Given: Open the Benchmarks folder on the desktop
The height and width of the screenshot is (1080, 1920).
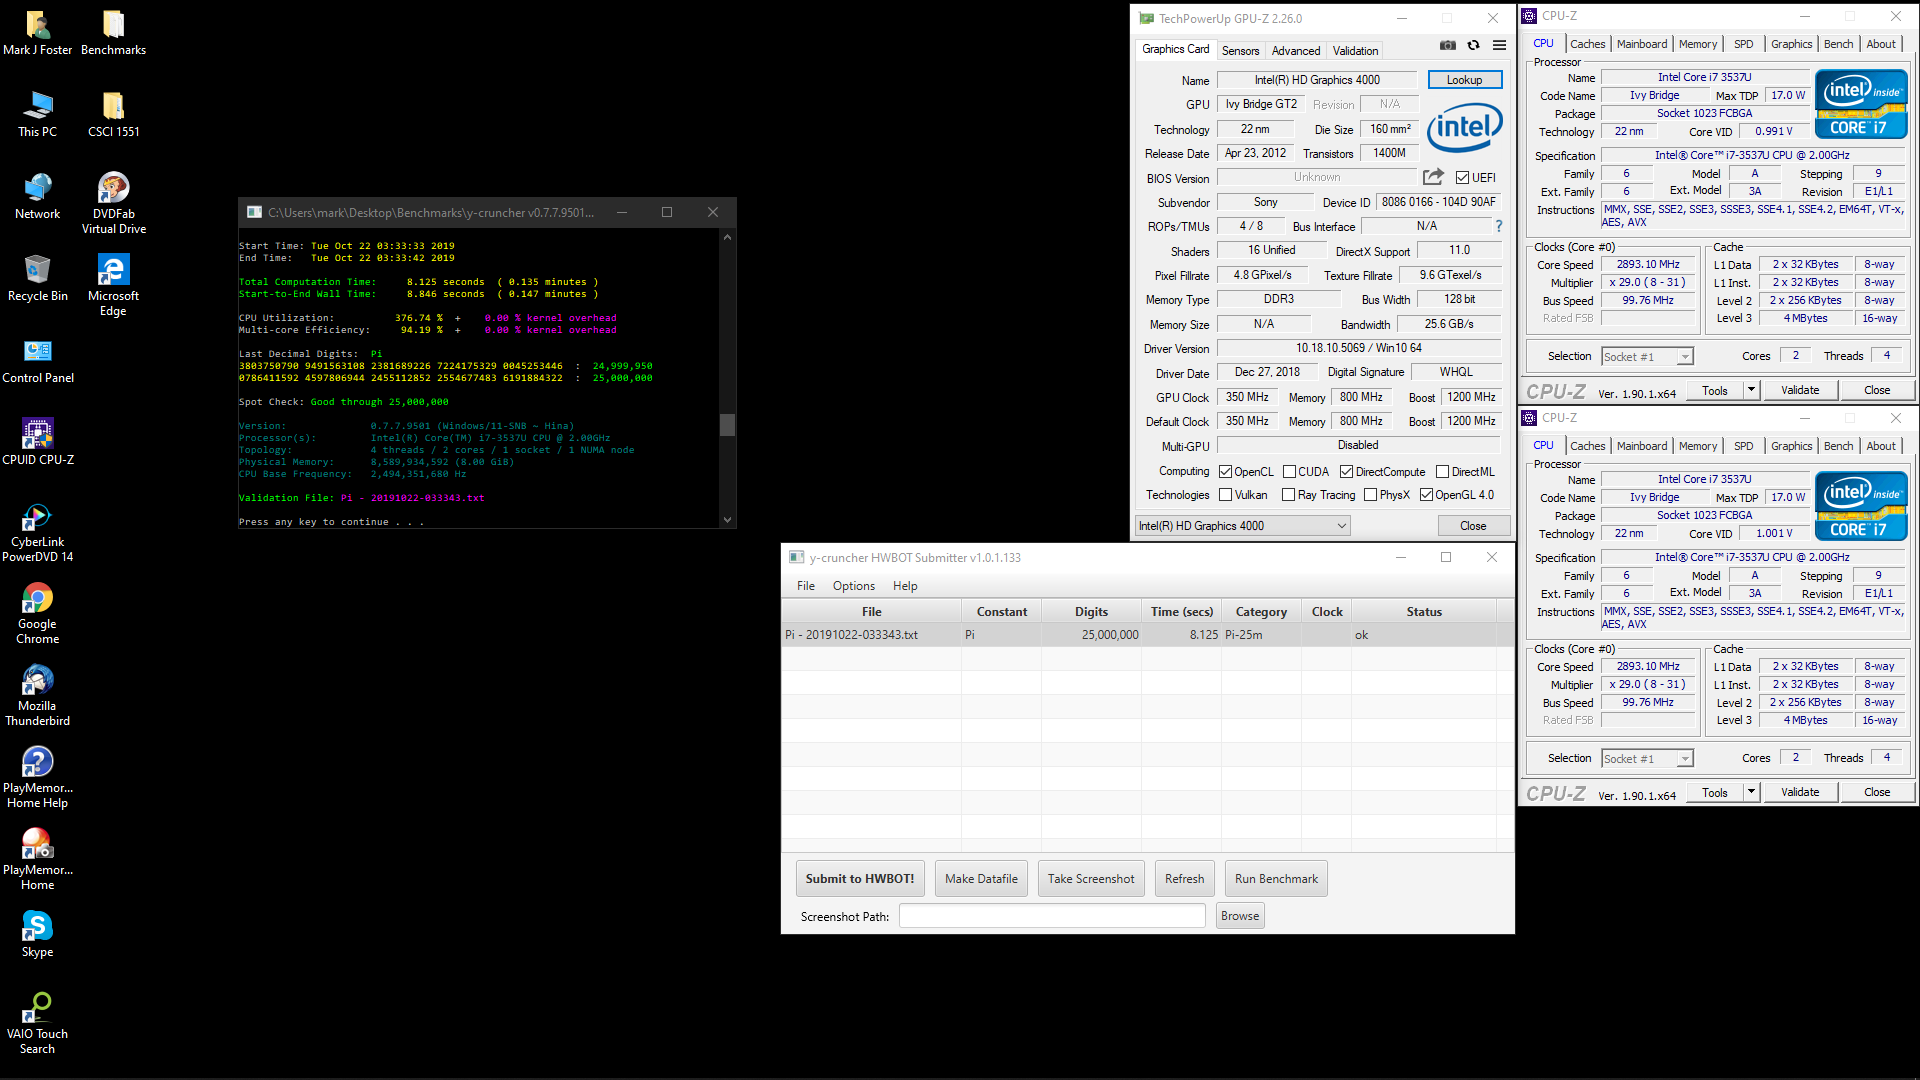Looking at the screenshot, I should coord(113,32).
